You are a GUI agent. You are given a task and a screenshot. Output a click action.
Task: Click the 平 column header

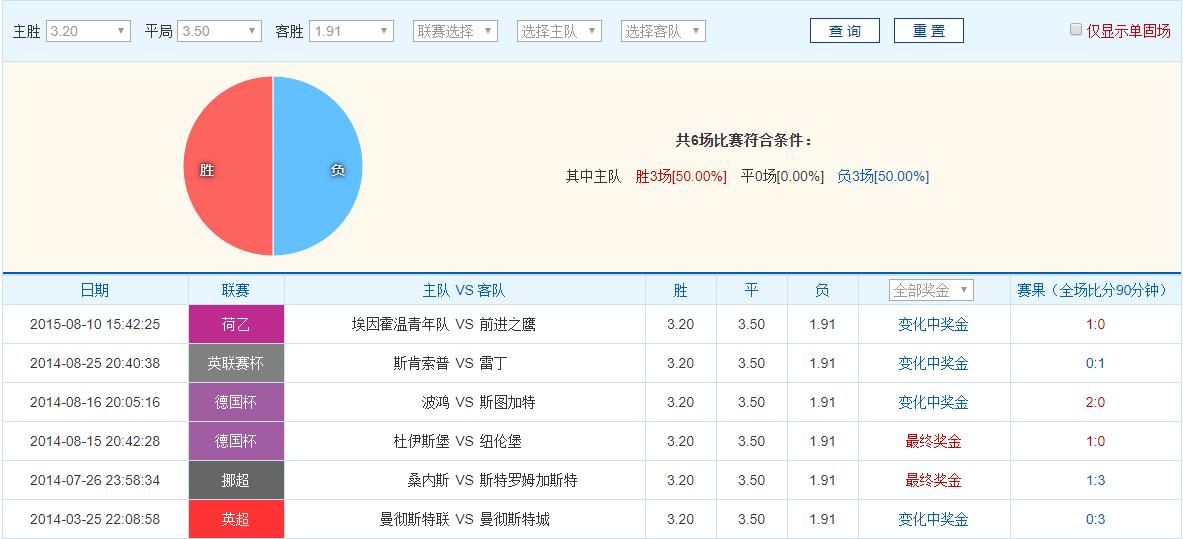tap(751, 290)
